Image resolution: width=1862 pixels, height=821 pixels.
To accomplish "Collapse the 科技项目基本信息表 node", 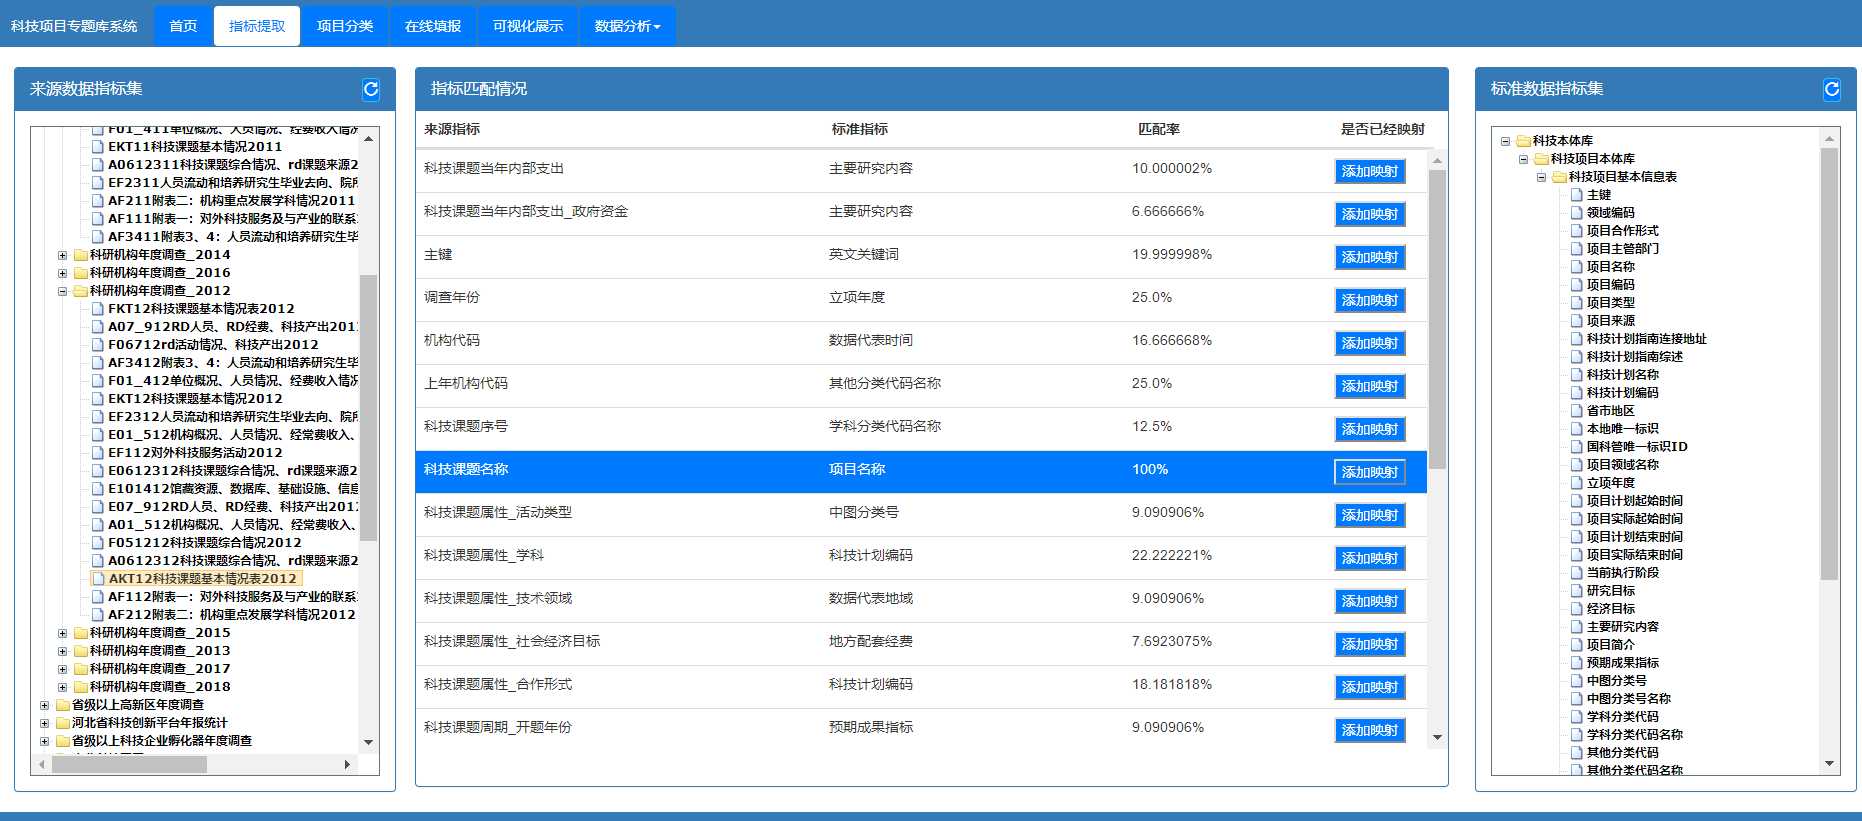I will pyautogui.click(x=1541, y=178).
